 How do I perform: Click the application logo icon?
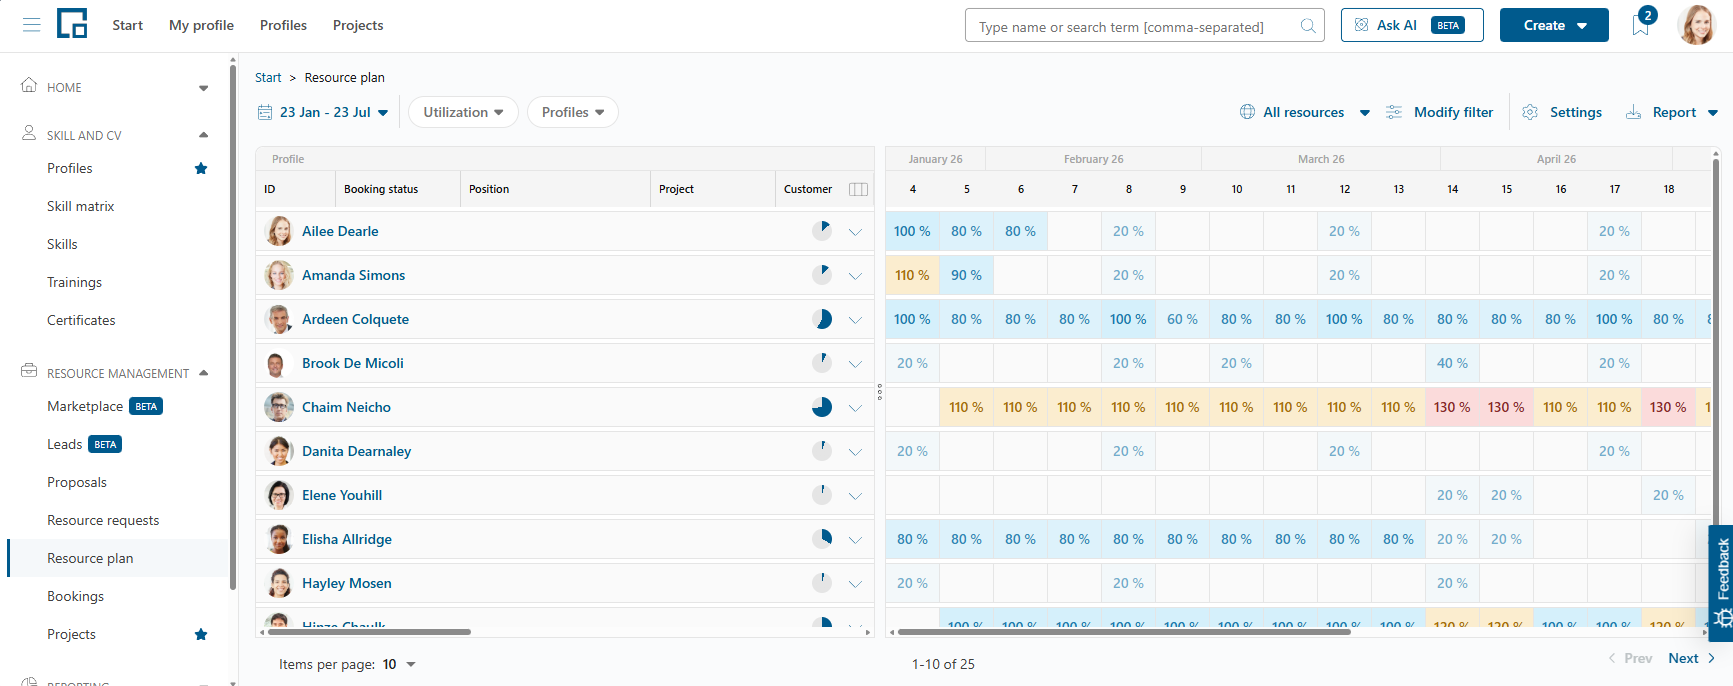(x=72, y=23)
